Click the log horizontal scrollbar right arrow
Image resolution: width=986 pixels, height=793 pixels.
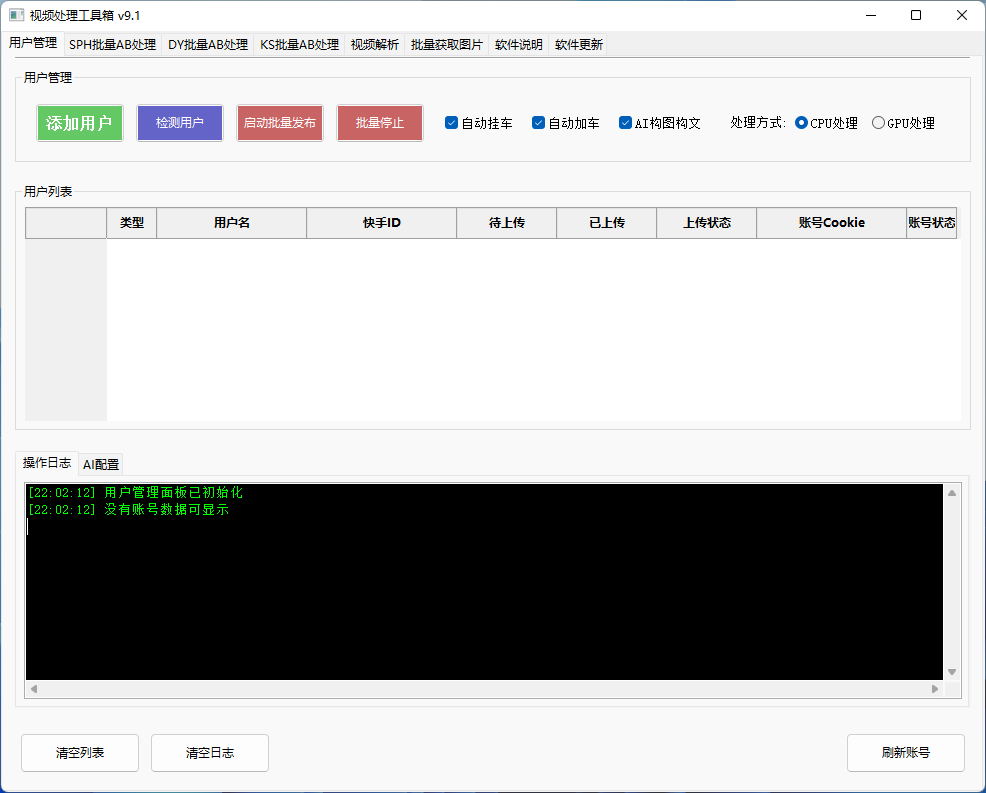click(935, 689)
